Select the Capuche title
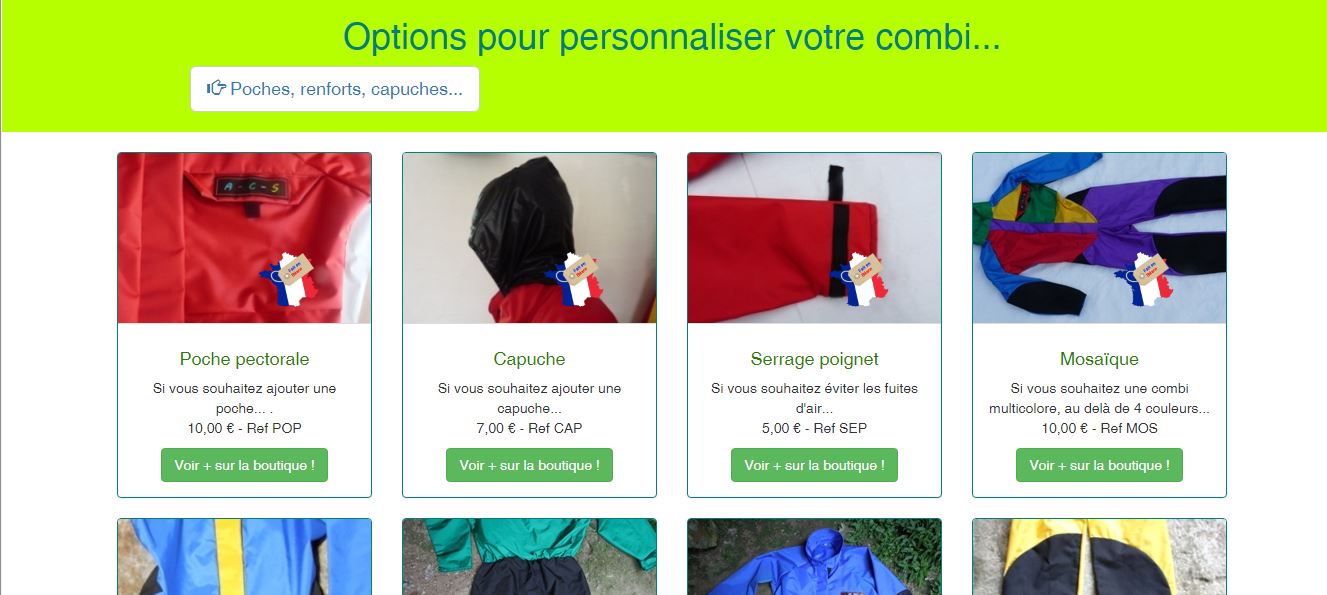Viewport: 1327px width, 595px height. [529, 359]
